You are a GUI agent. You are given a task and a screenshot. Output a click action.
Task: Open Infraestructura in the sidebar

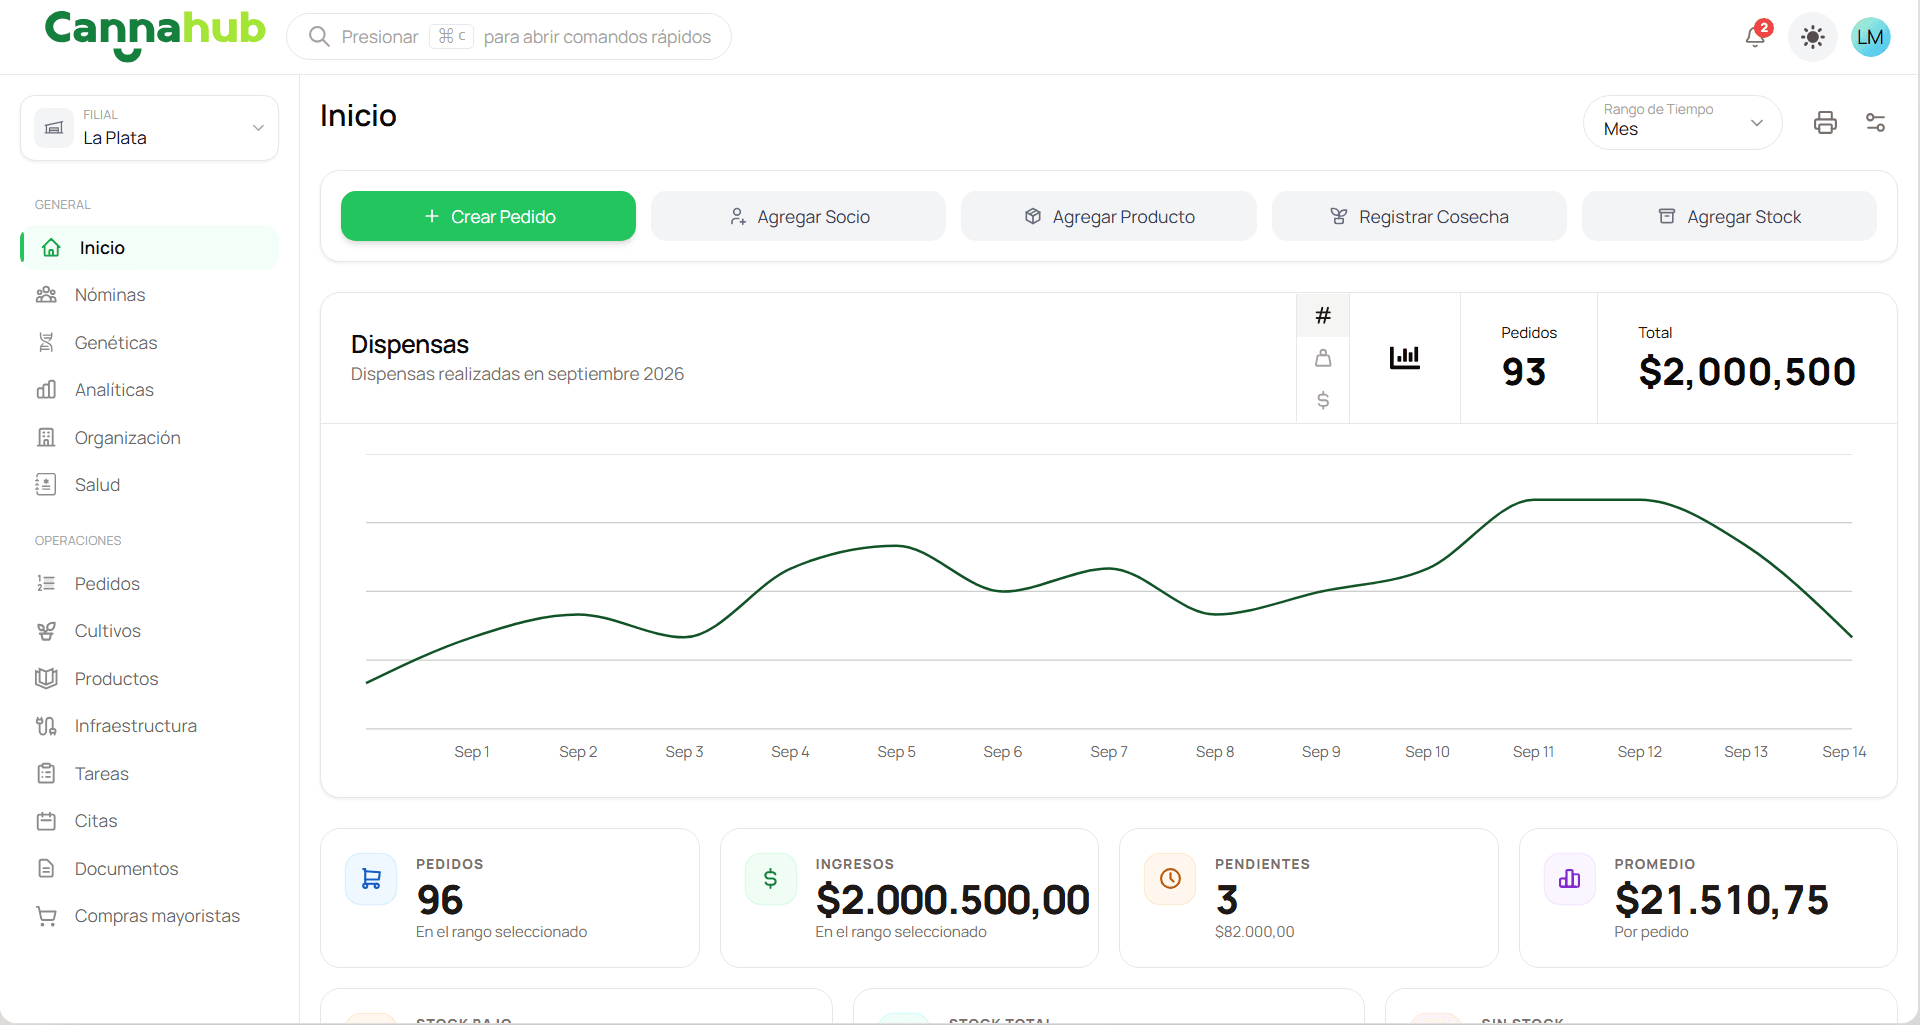(149, 726)
